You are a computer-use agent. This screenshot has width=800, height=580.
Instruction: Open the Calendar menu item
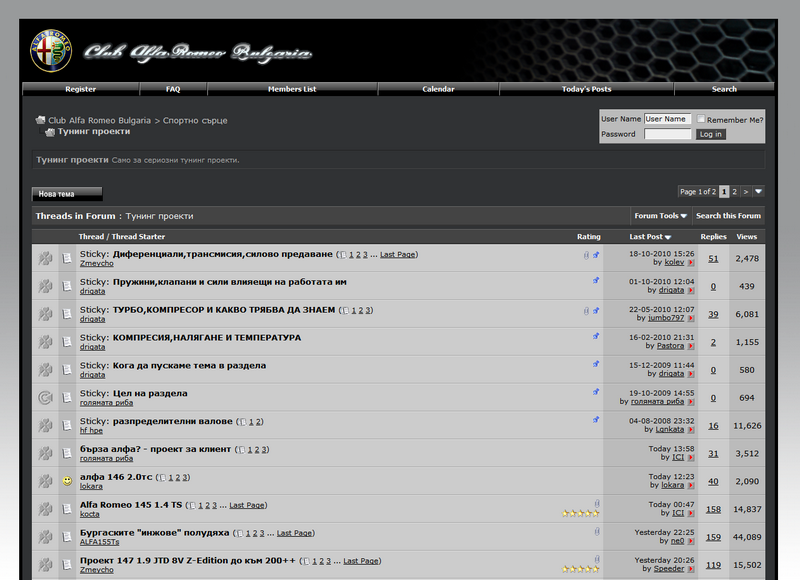438,89
